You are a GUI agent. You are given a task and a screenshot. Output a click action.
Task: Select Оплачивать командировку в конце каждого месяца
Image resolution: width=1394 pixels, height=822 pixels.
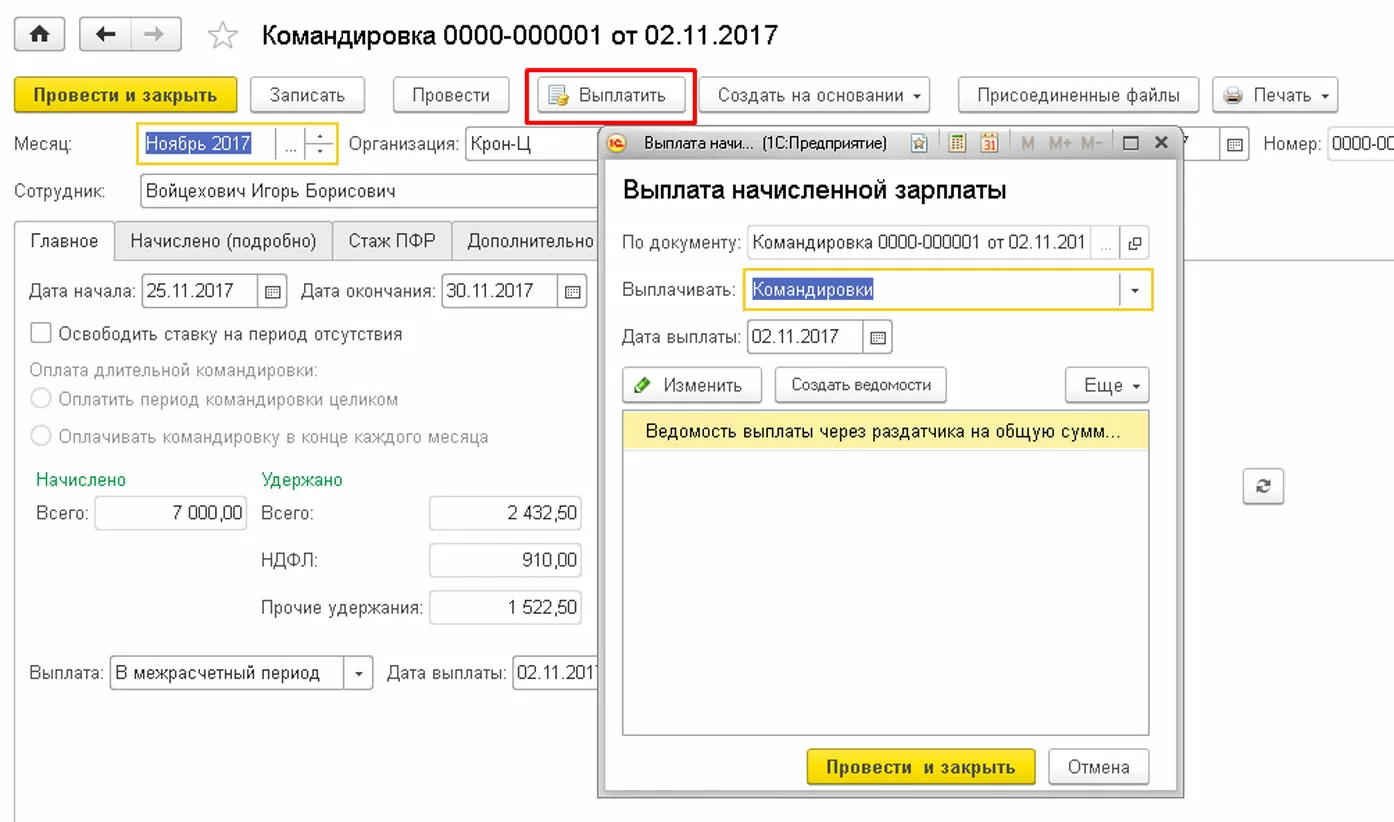(41, 436)
